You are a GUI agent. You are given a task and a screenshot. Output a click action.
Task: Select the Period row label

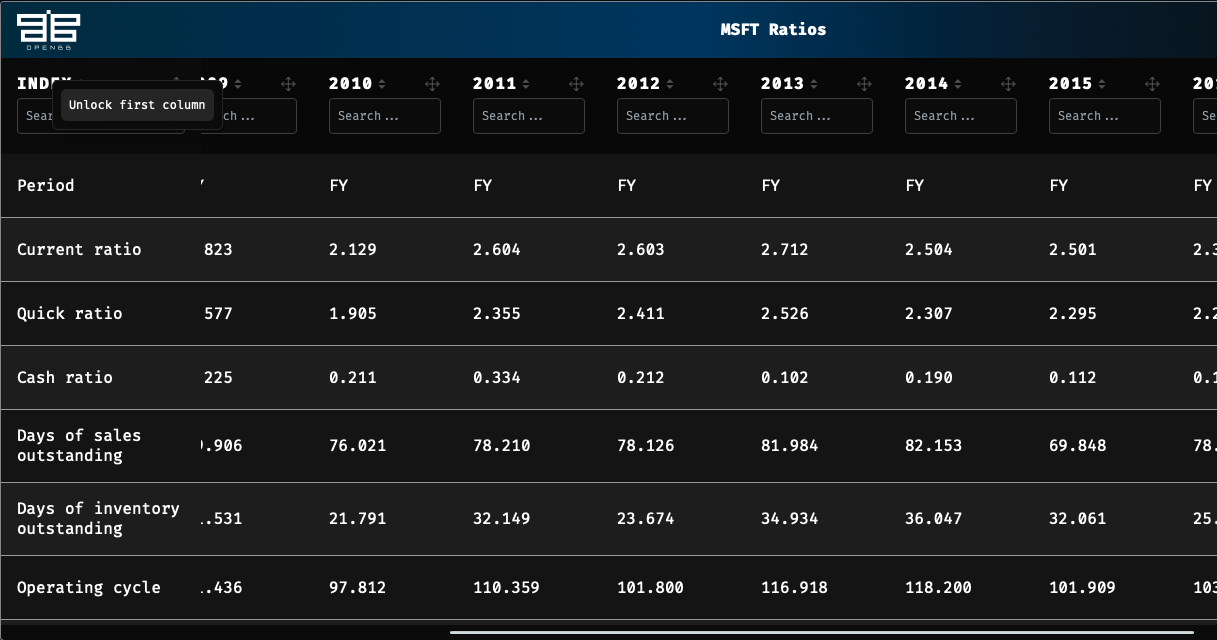click(46, 185)
